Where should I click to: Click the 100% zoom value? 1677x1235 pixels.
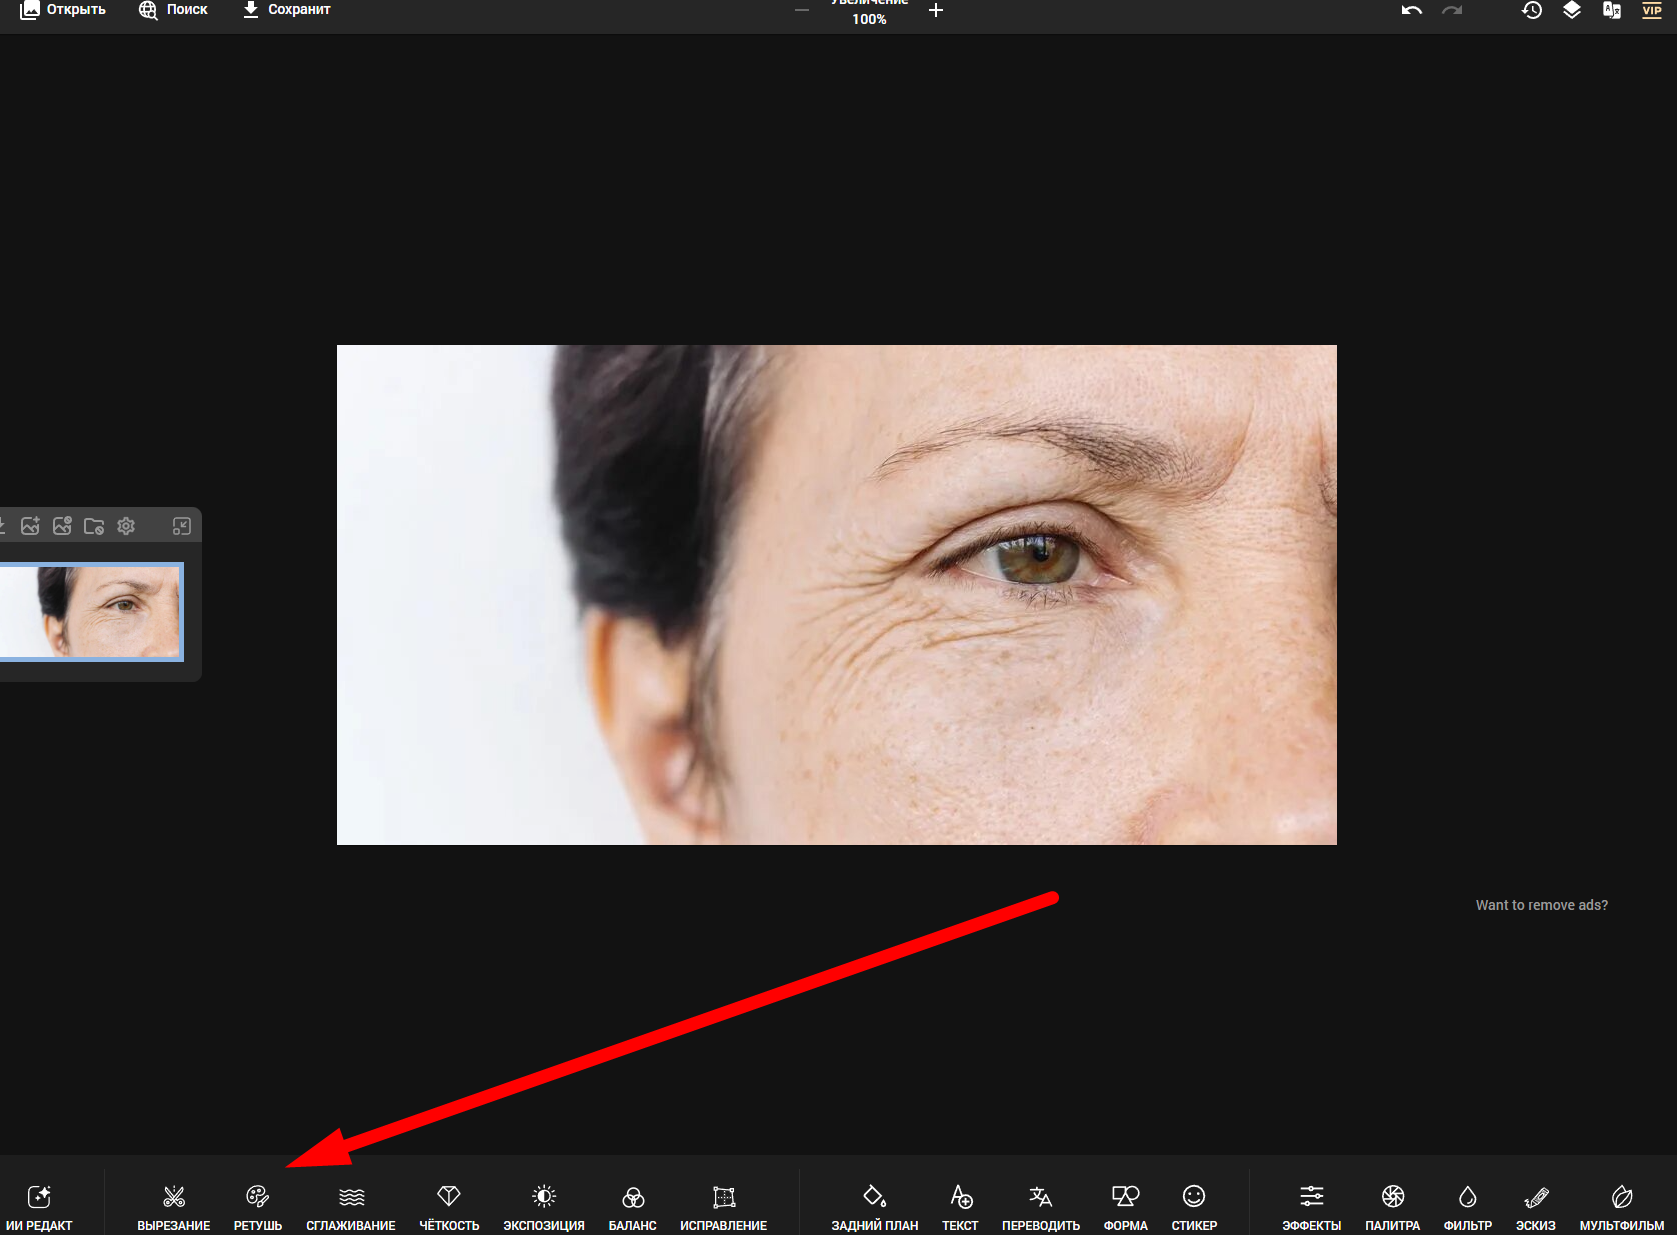pyautogui.click(x=869, y=19)
